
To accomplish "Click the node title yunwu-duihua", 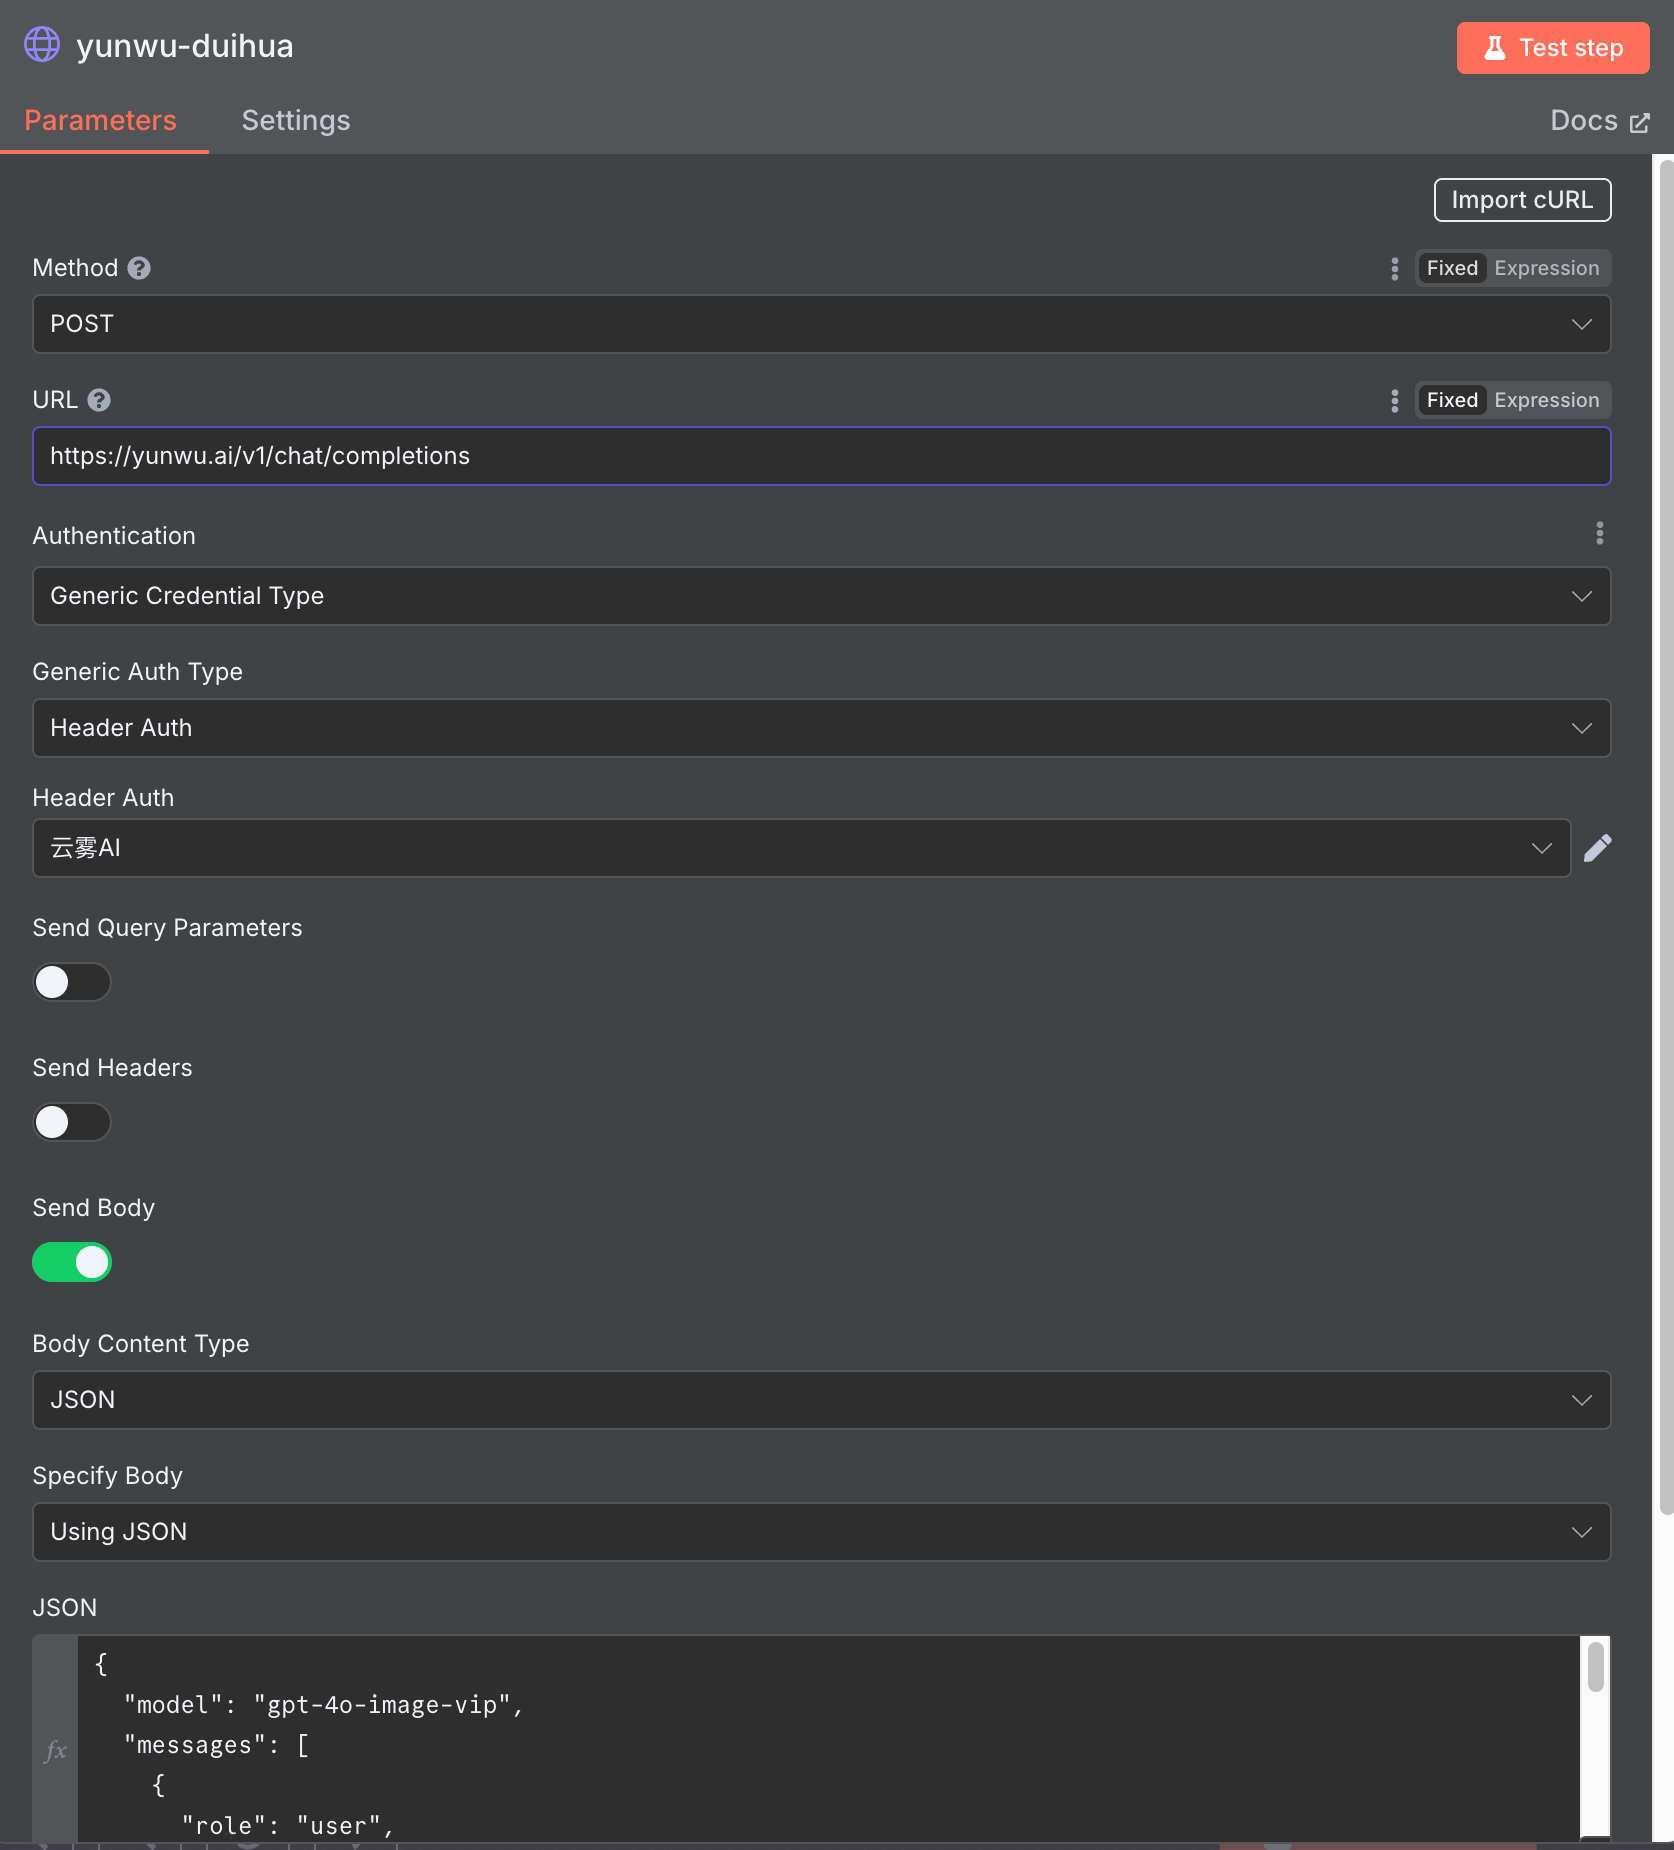I will coord(185,46).
